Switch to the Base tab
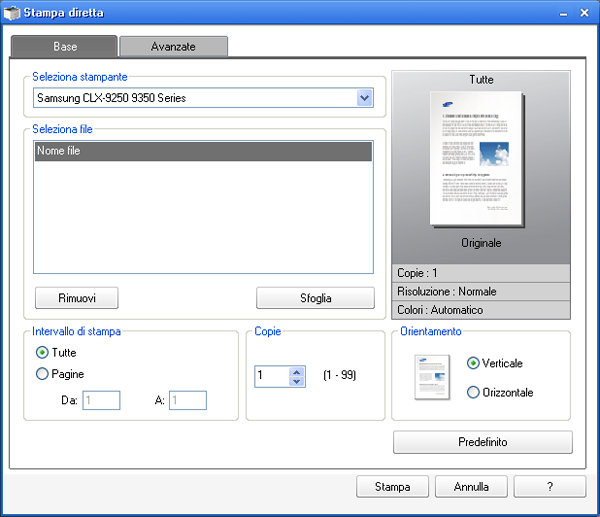The width and height of the screenshot is (600, 517). click(64, 47)
